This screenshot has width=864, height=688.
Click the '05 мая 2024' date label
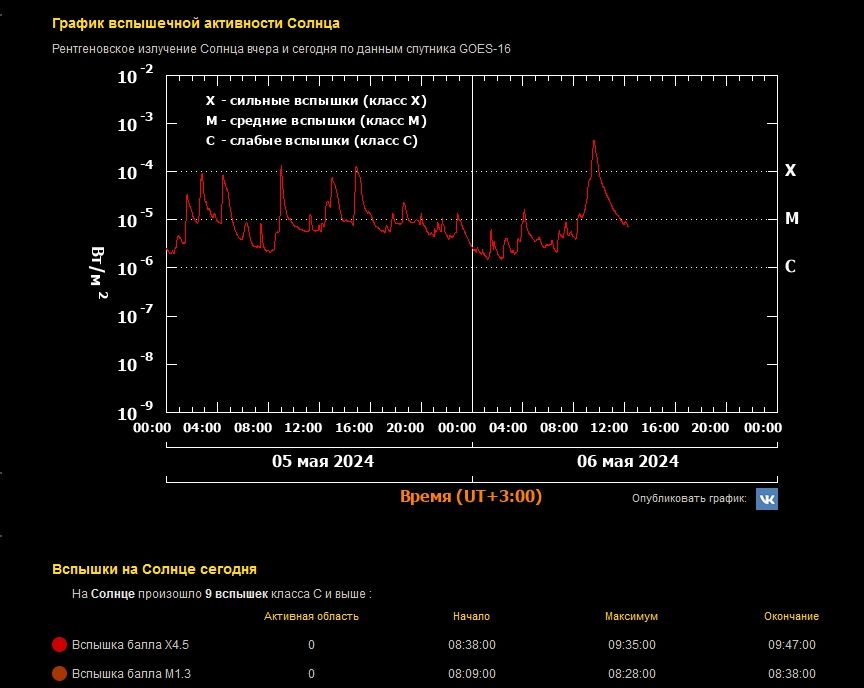(323, 461)
